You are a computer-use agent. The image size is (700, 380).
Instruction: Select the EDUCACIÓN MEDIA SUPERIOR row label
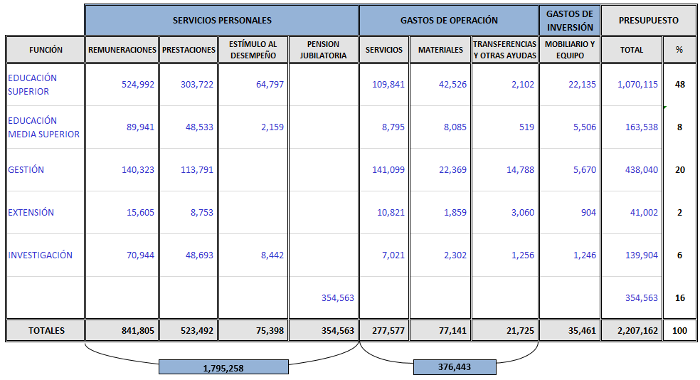43,127
